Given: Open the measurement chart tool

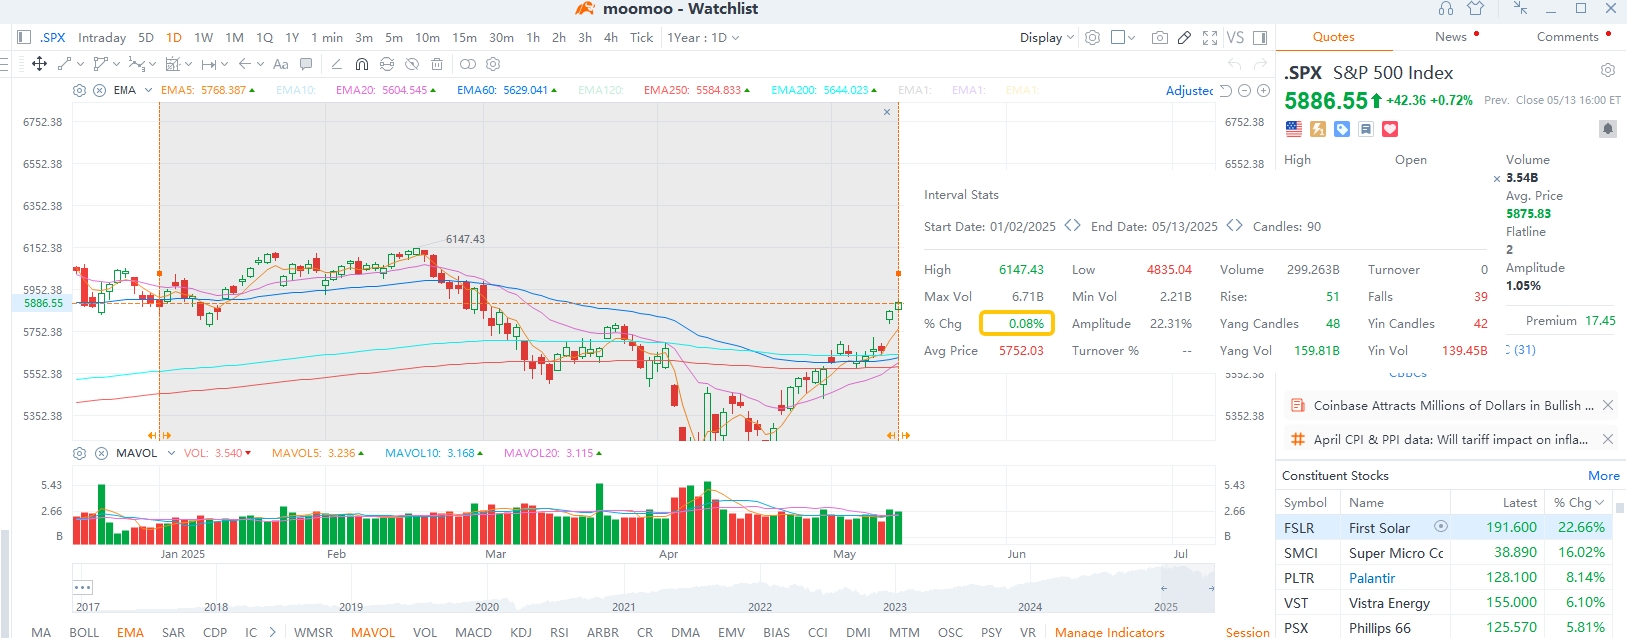Looking at the screenshot, I should coord(172,64).
